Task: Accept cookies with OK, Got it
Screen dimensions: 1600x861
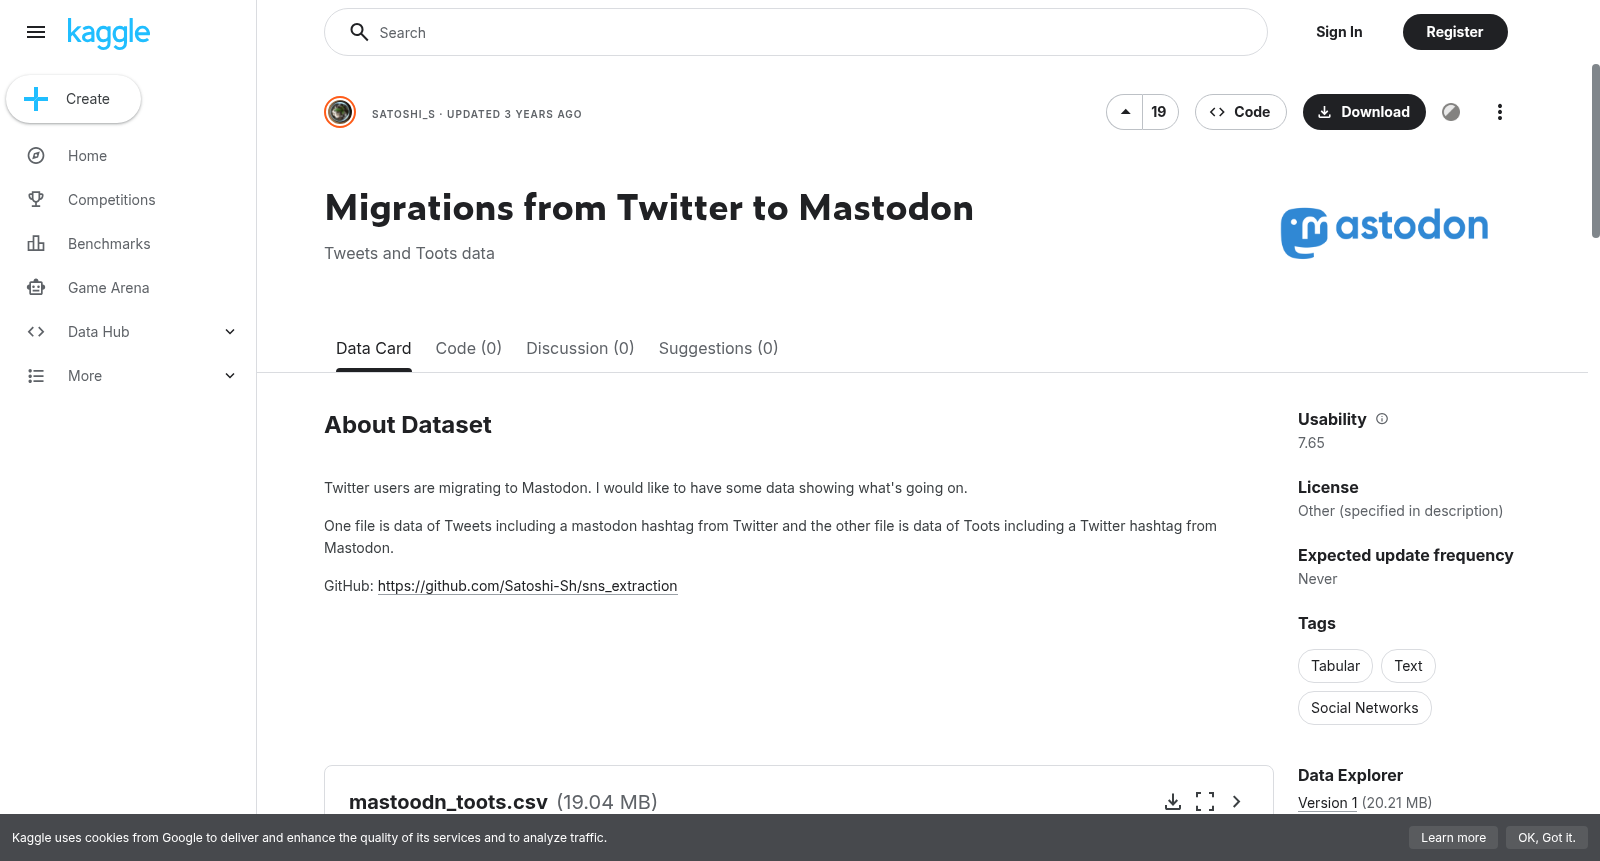Action: (x=1547, y=838)
